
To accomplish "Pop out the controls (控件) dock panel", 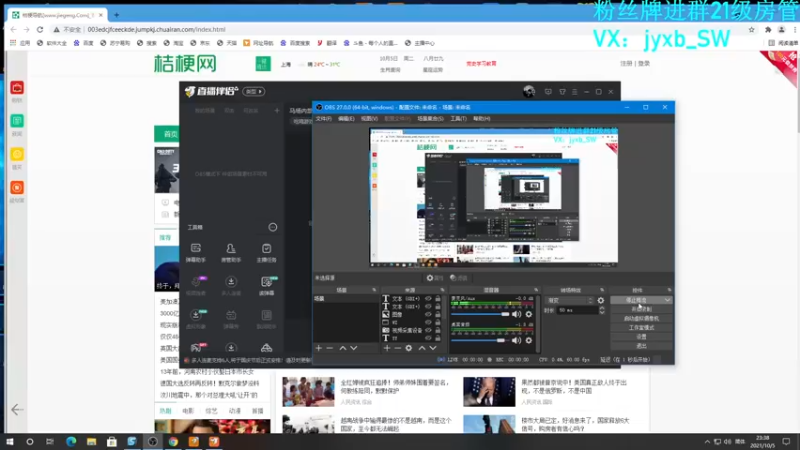I will tap(669, 290).
